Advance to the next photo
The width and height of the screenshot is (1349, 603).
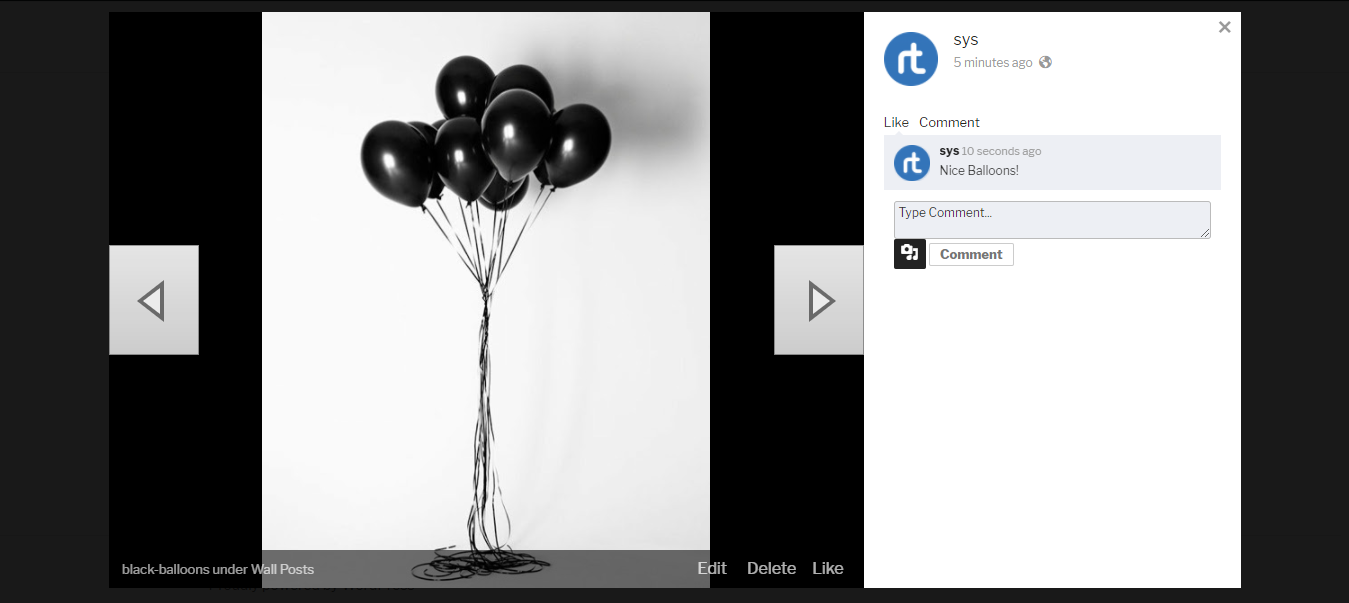pyautogui.click(x=819, y=300)
